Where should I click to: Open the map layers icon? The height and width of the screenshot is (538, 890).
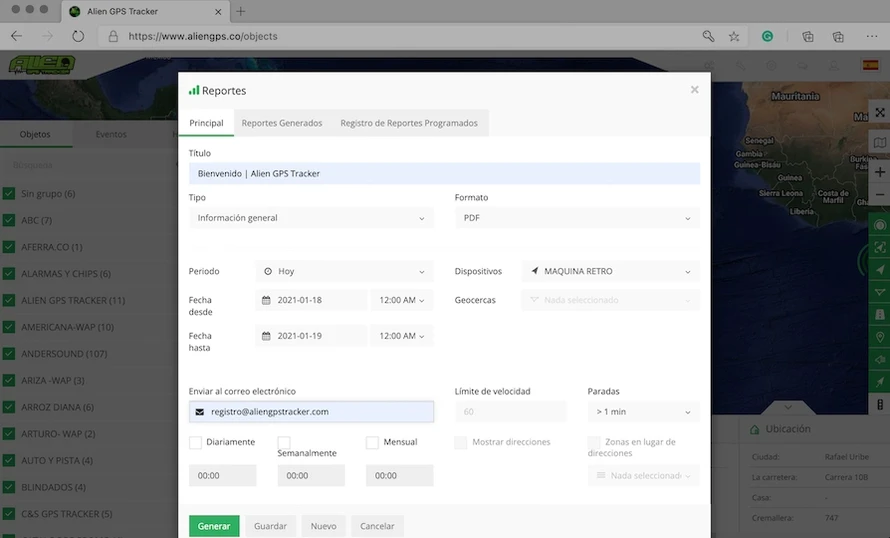point(880,143)
